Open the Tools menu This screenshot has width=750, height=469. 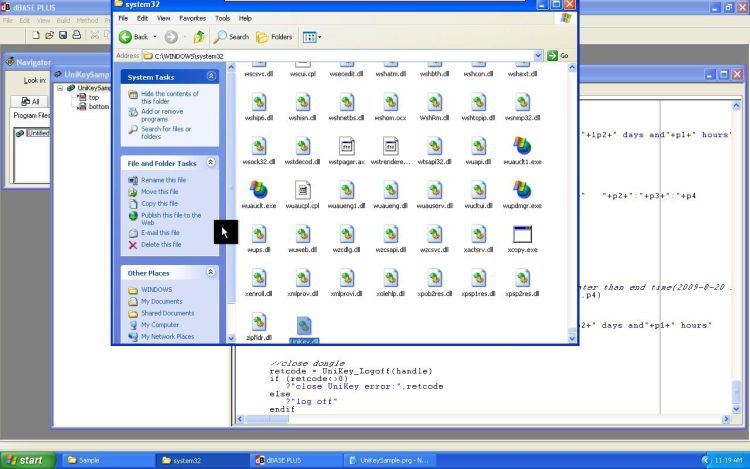click(x=222, y=18)
